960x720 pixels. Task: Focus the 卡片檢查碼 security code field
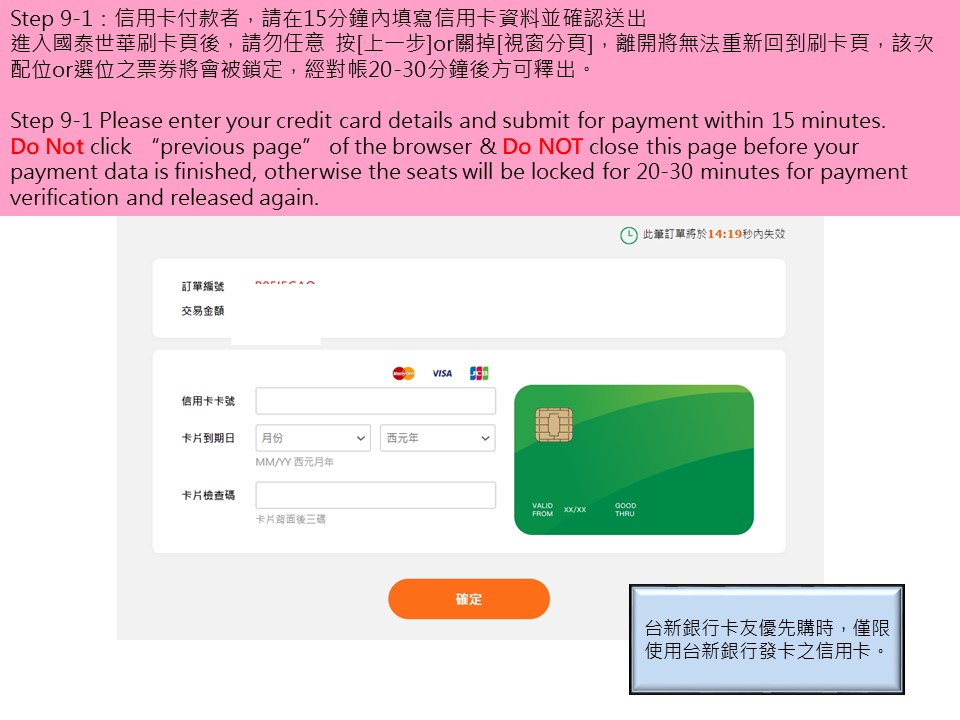tap(375, 495)
